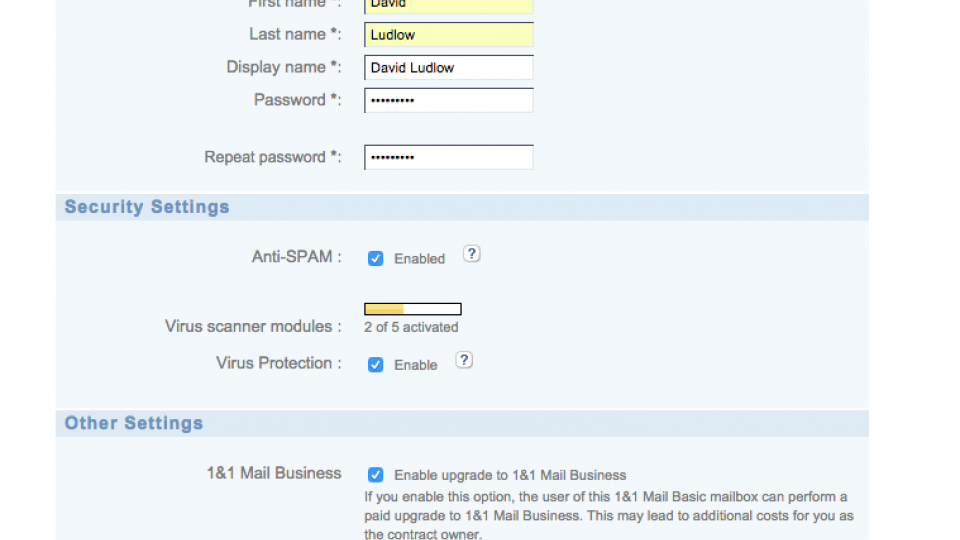
Task: Click the 'Last name *:' label
Action: [x=295, y=34]
